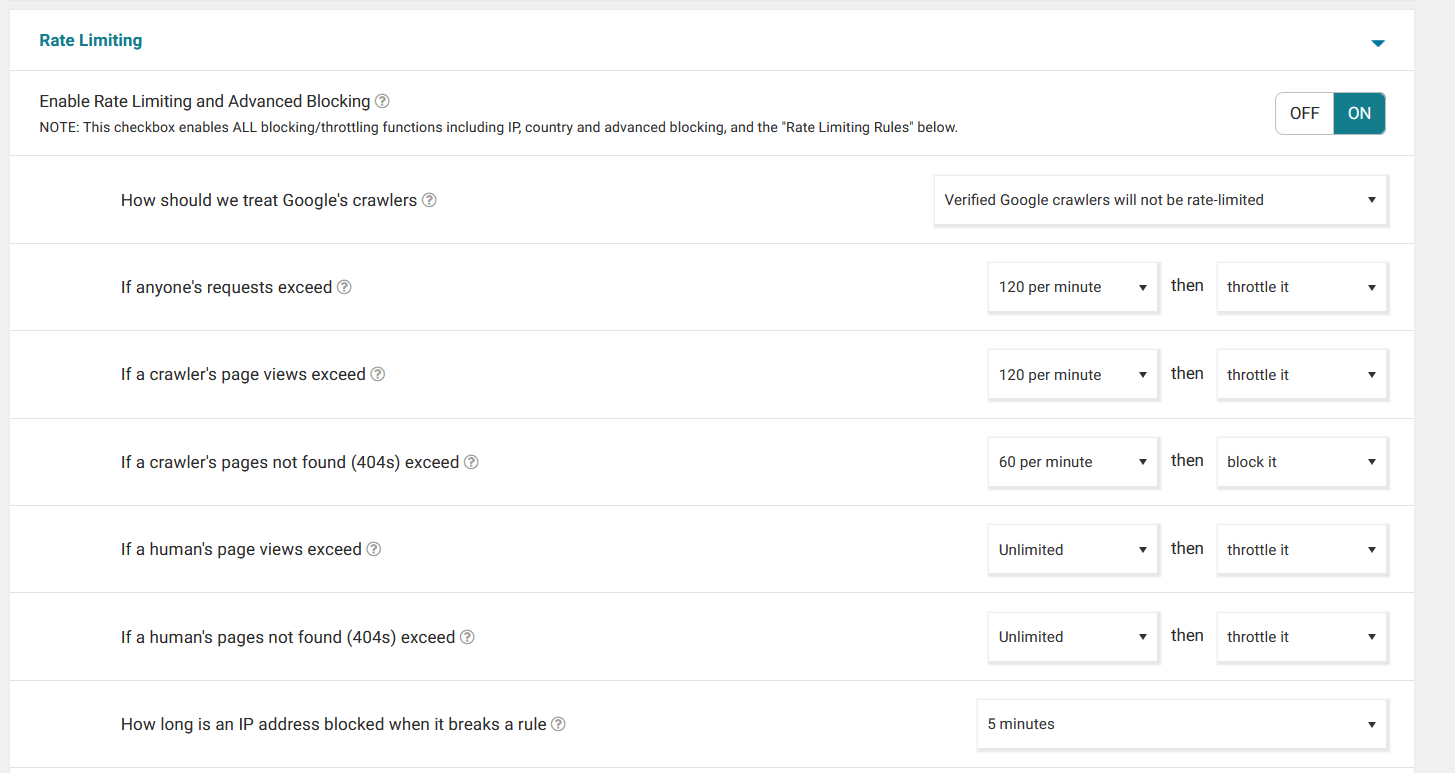This screenshot has width=1455, height=773.
Task: Open the Google crawlers treatment dropdown
Action: [x=1160, y=200]
